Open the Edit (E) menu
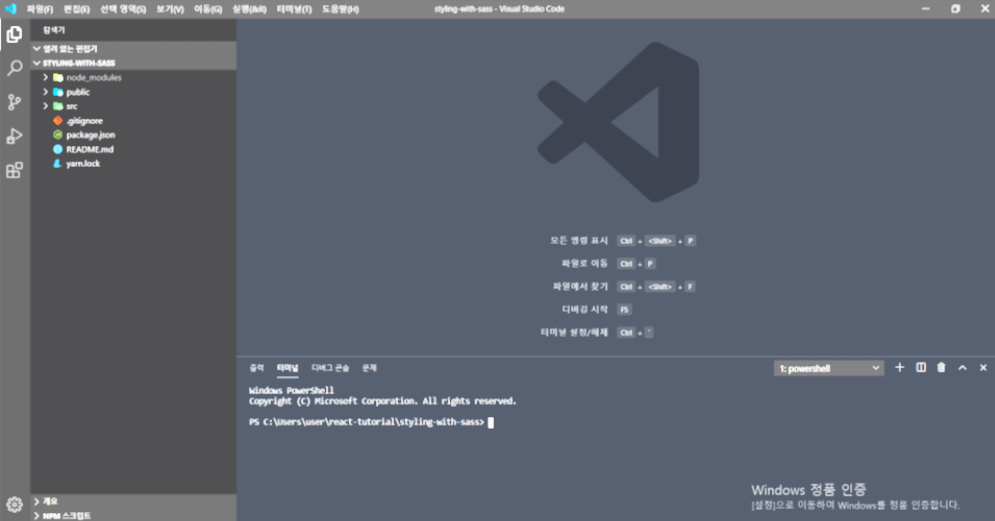The image size is (995, 521). (x=76, y=9)
